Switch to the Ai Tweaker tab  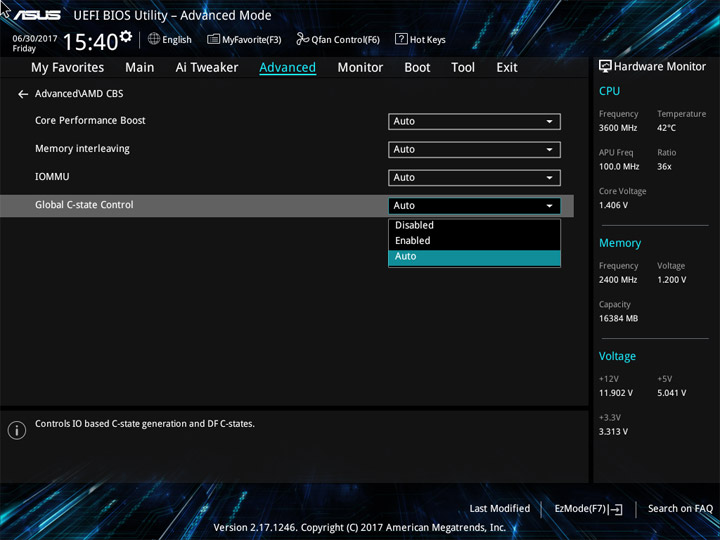tap(207, 68)
